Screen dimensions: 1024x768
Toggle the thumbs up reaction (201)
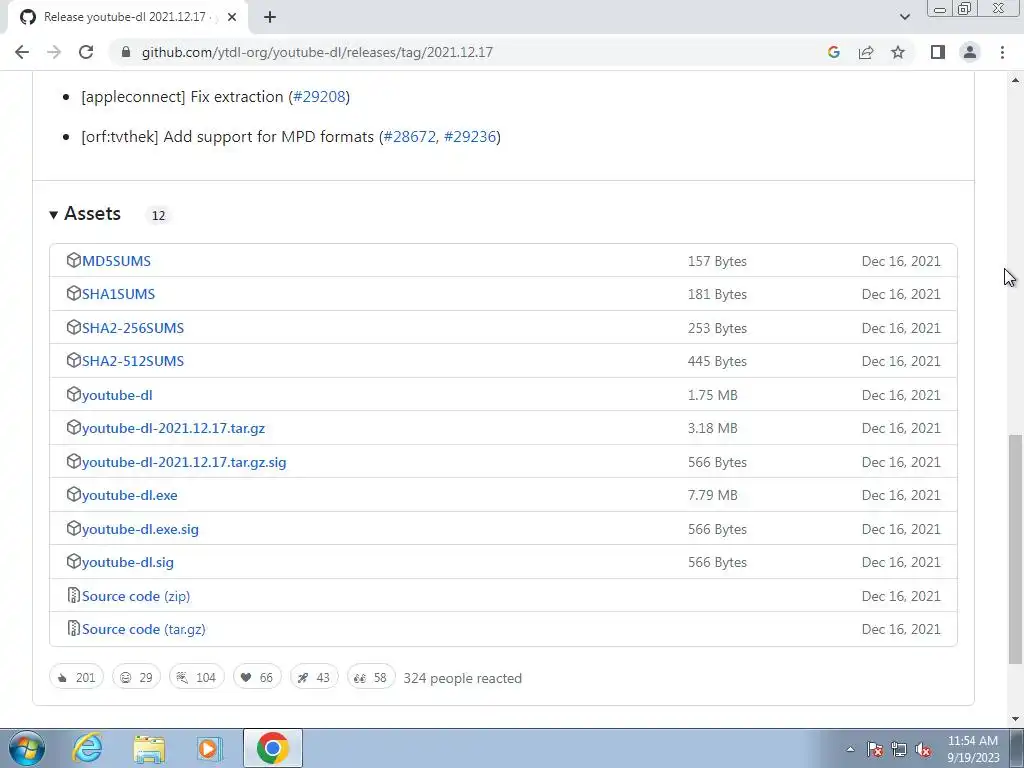point(76,677)
